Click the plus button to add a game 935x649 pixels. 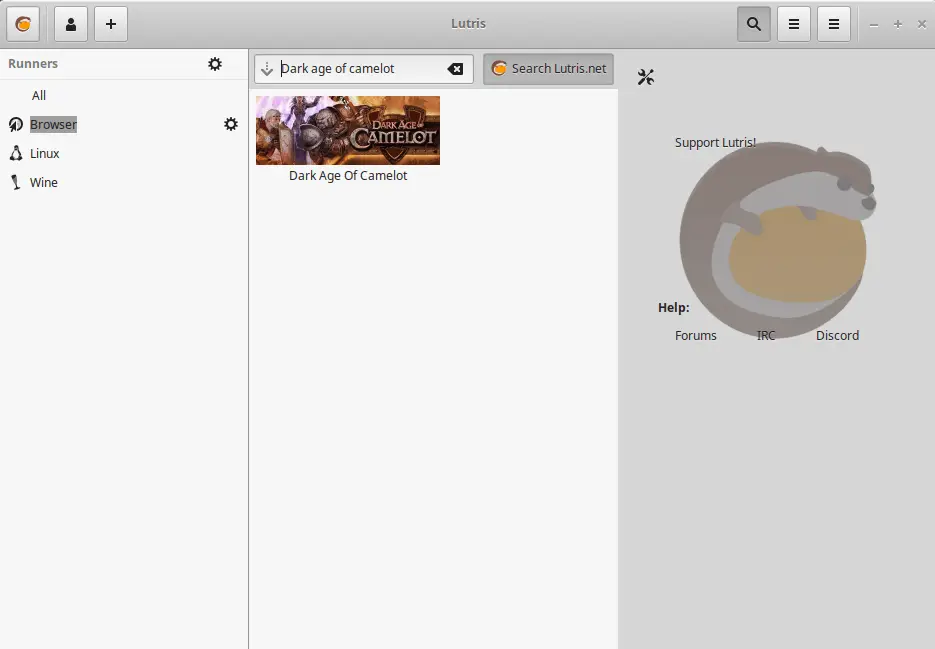tap(111, 24)
